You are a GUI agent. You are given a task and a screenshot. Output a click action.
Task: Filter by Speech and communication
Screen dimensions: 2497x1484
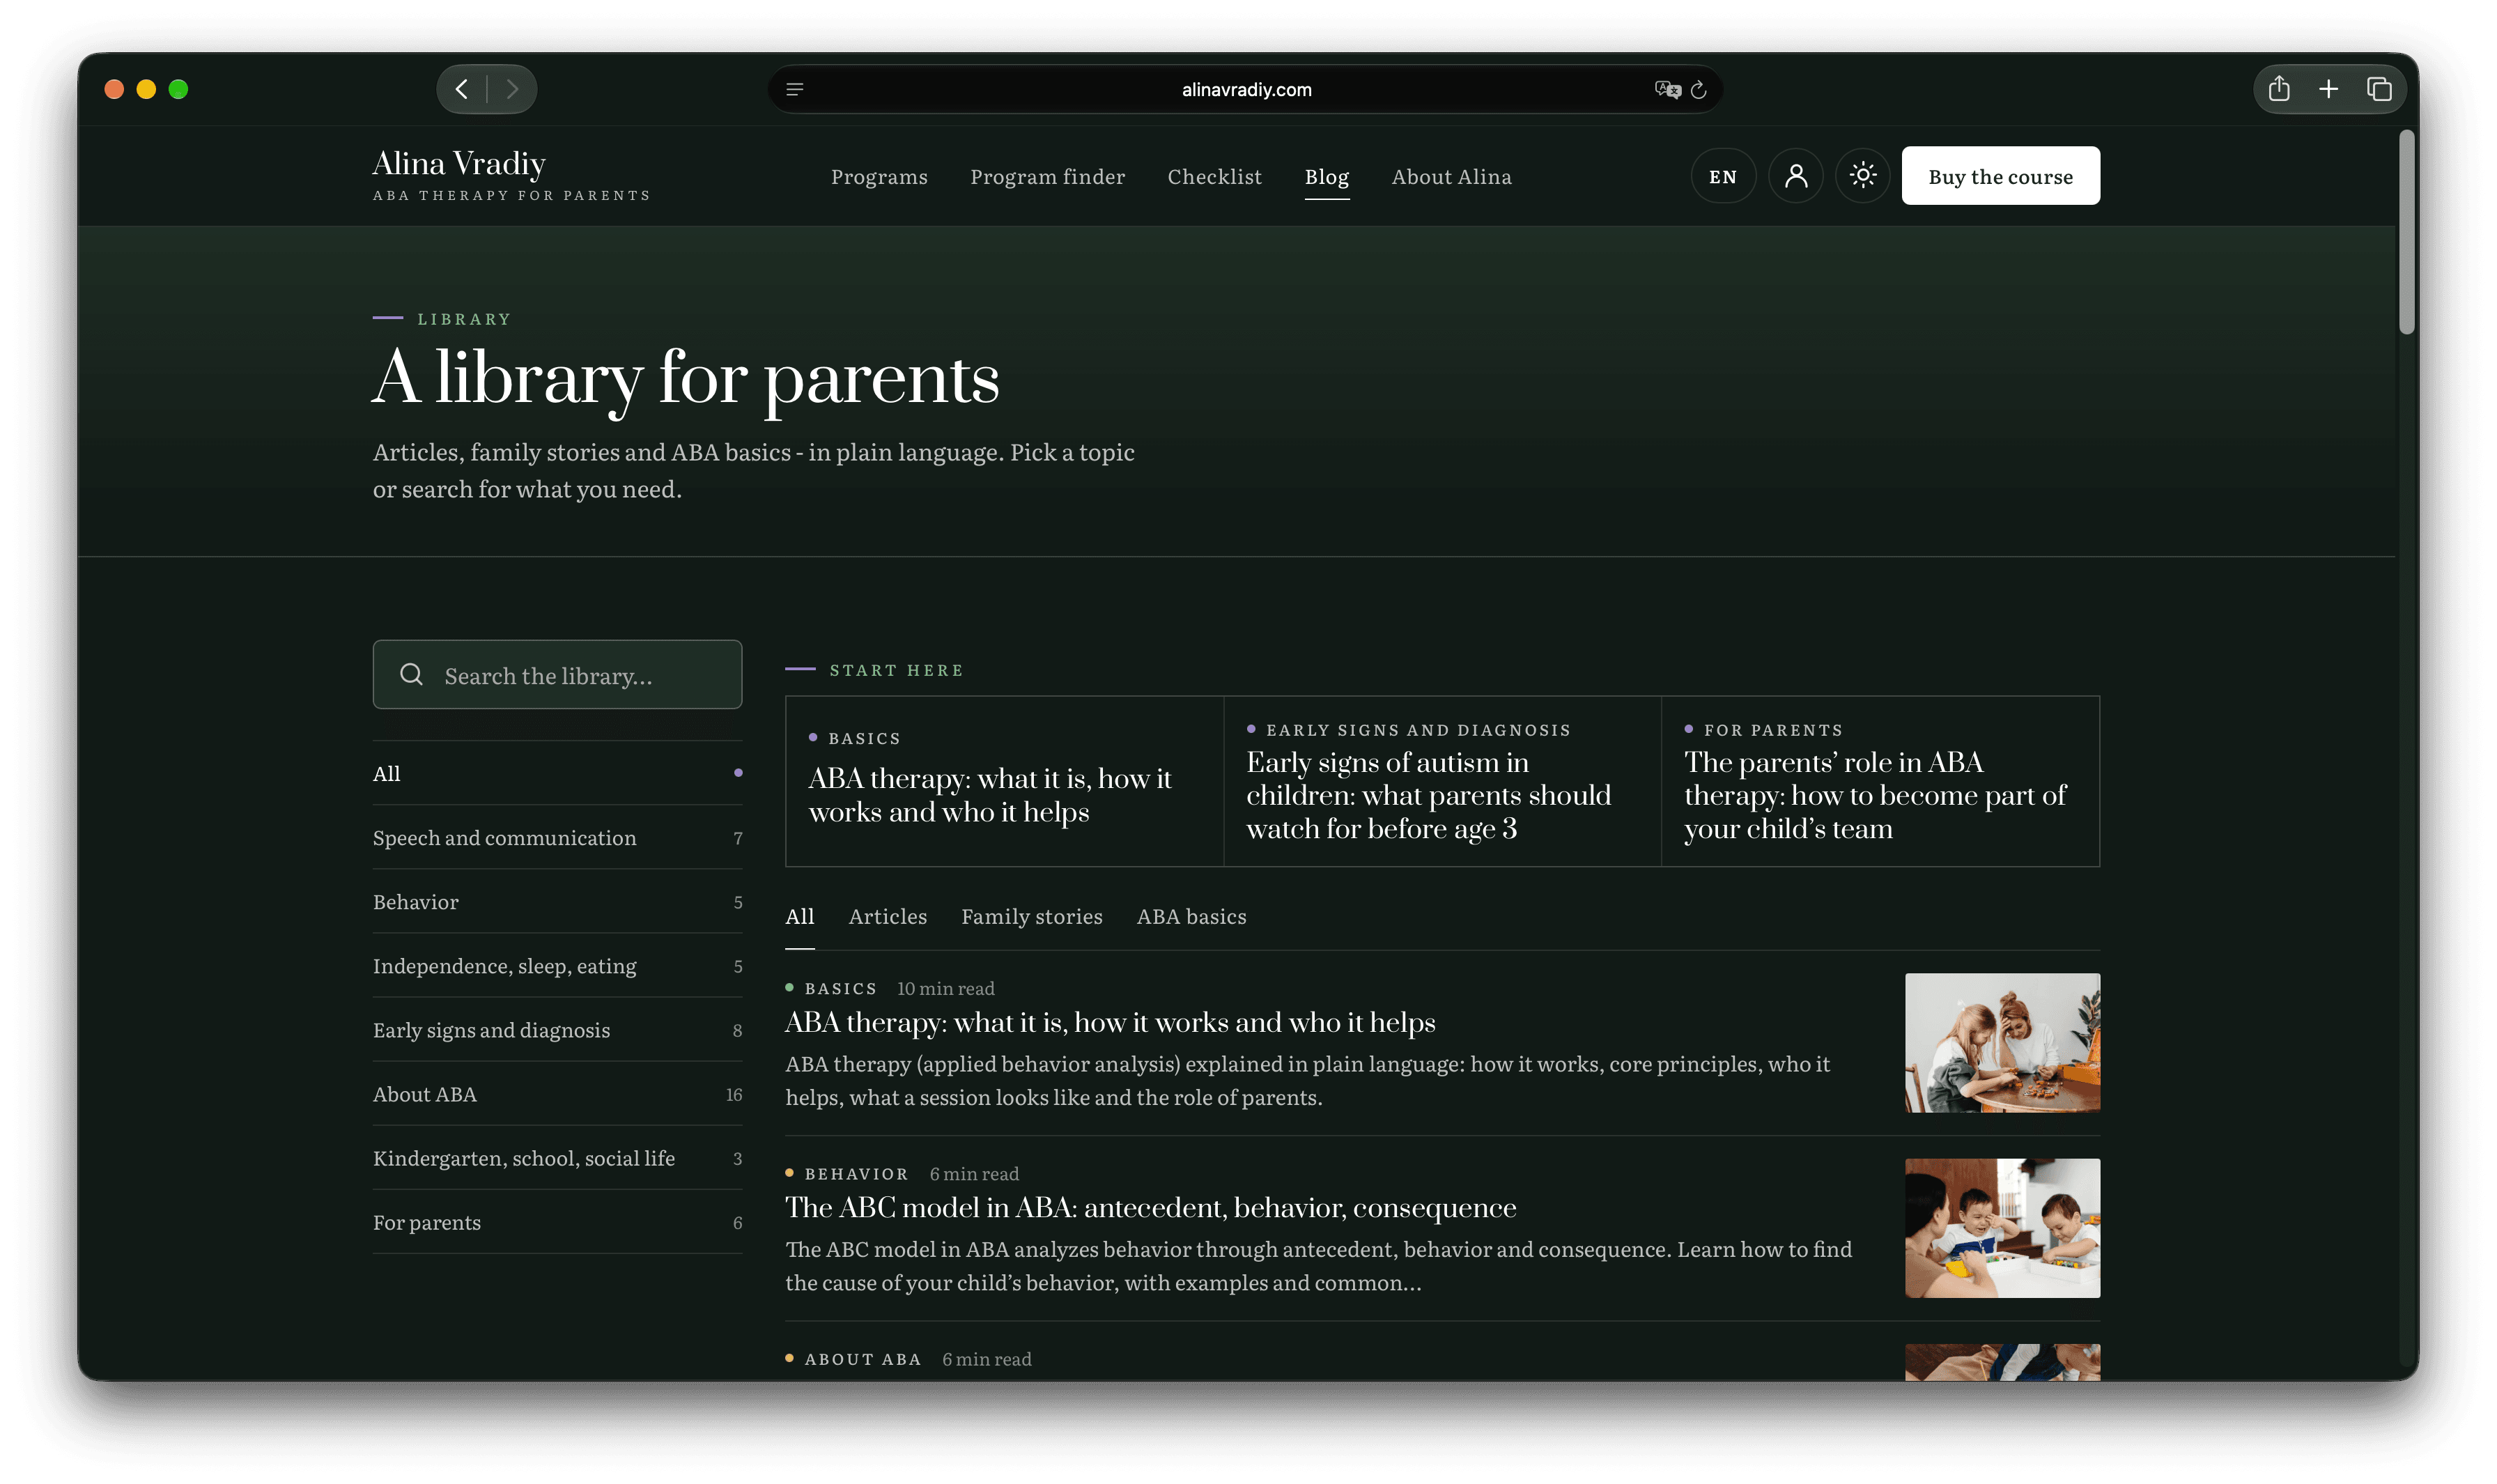click(x=557, y=837)
